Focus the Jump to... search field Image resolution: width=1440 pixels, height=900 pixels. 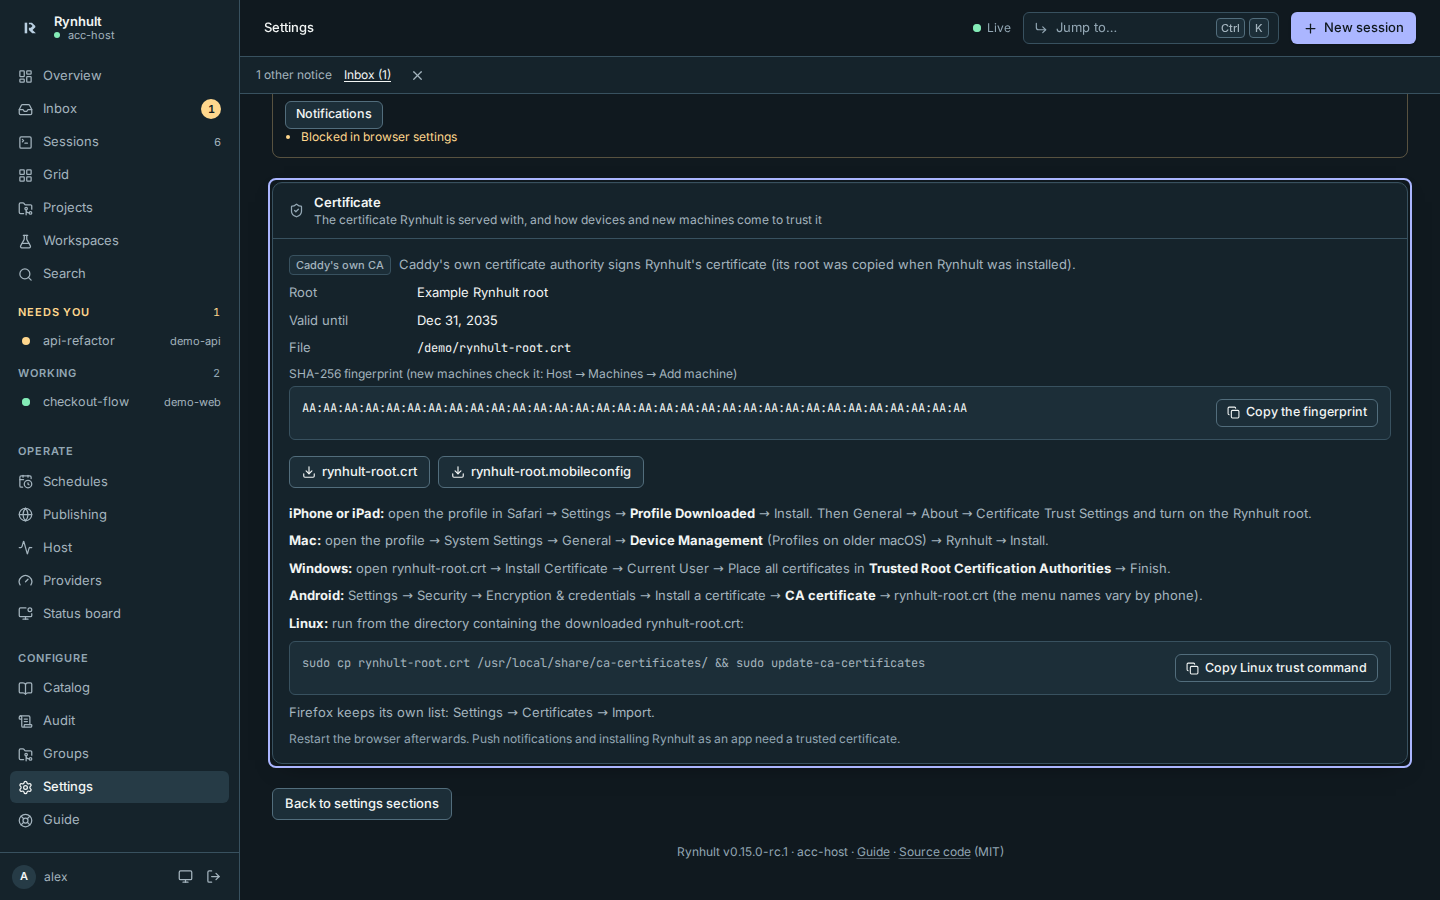click(x=1151, y=28)
